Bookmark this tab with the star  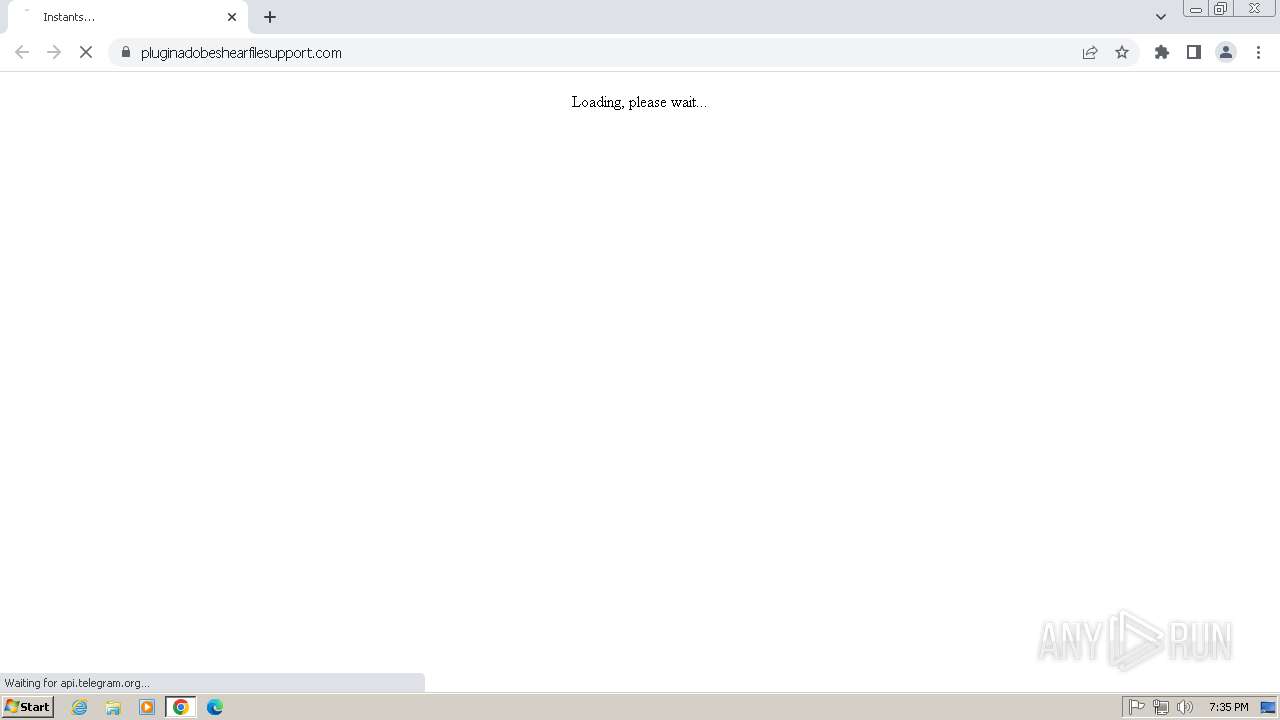(1122, 52)
